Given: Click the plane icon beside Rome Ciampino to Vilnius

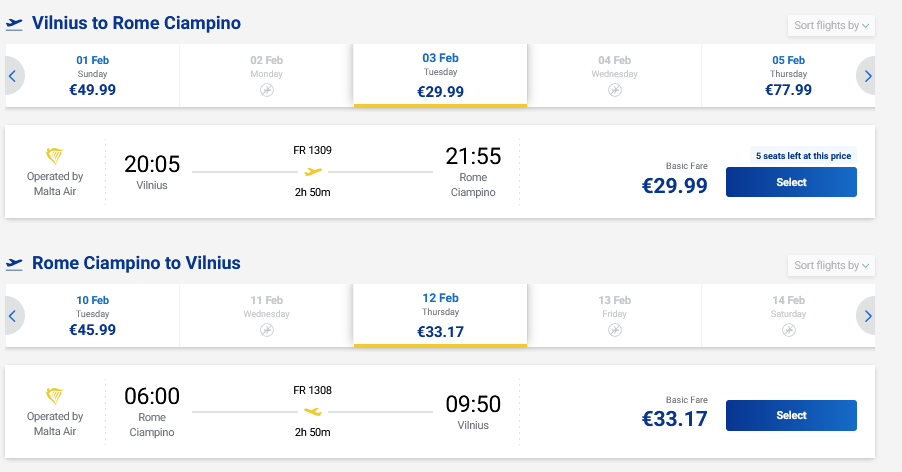Looking at the screenshot, I should click(14, 264).
